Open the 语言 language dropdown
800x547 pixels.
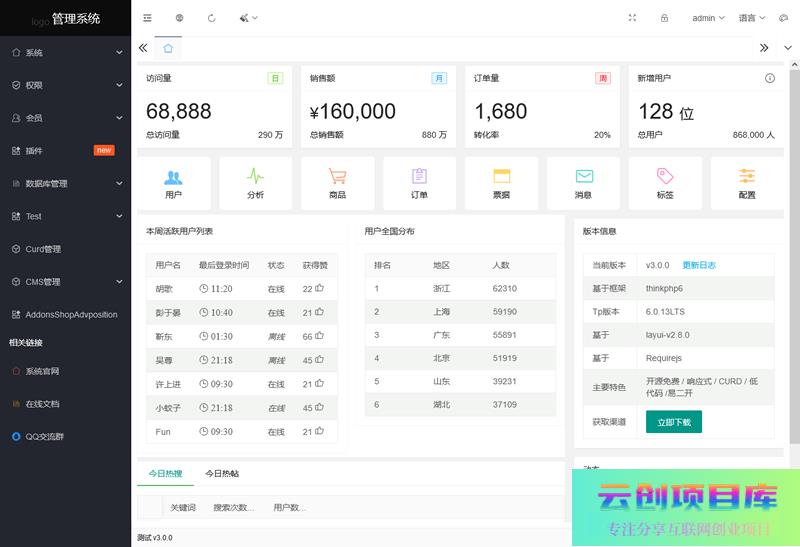752,18
